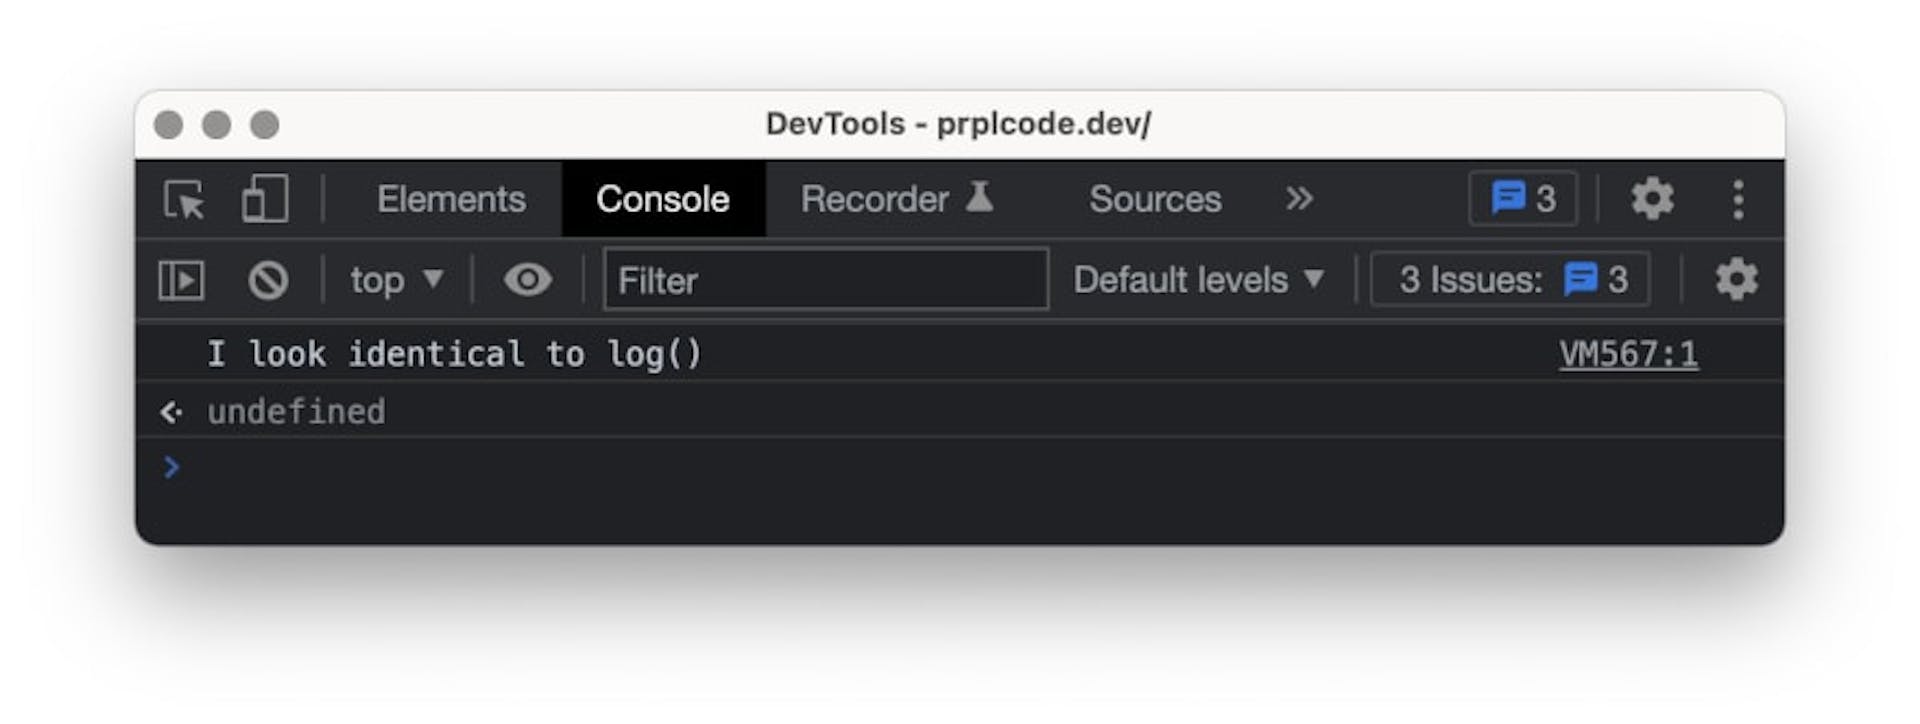Select the inspect element tool

[185, 199]
